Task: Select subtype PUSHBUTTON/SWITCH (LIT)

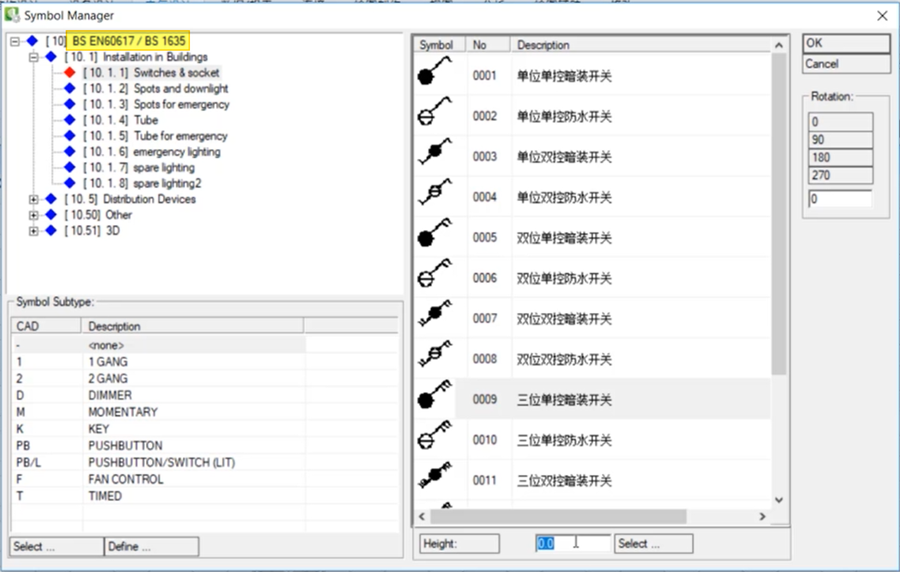Action: (158, 462)
